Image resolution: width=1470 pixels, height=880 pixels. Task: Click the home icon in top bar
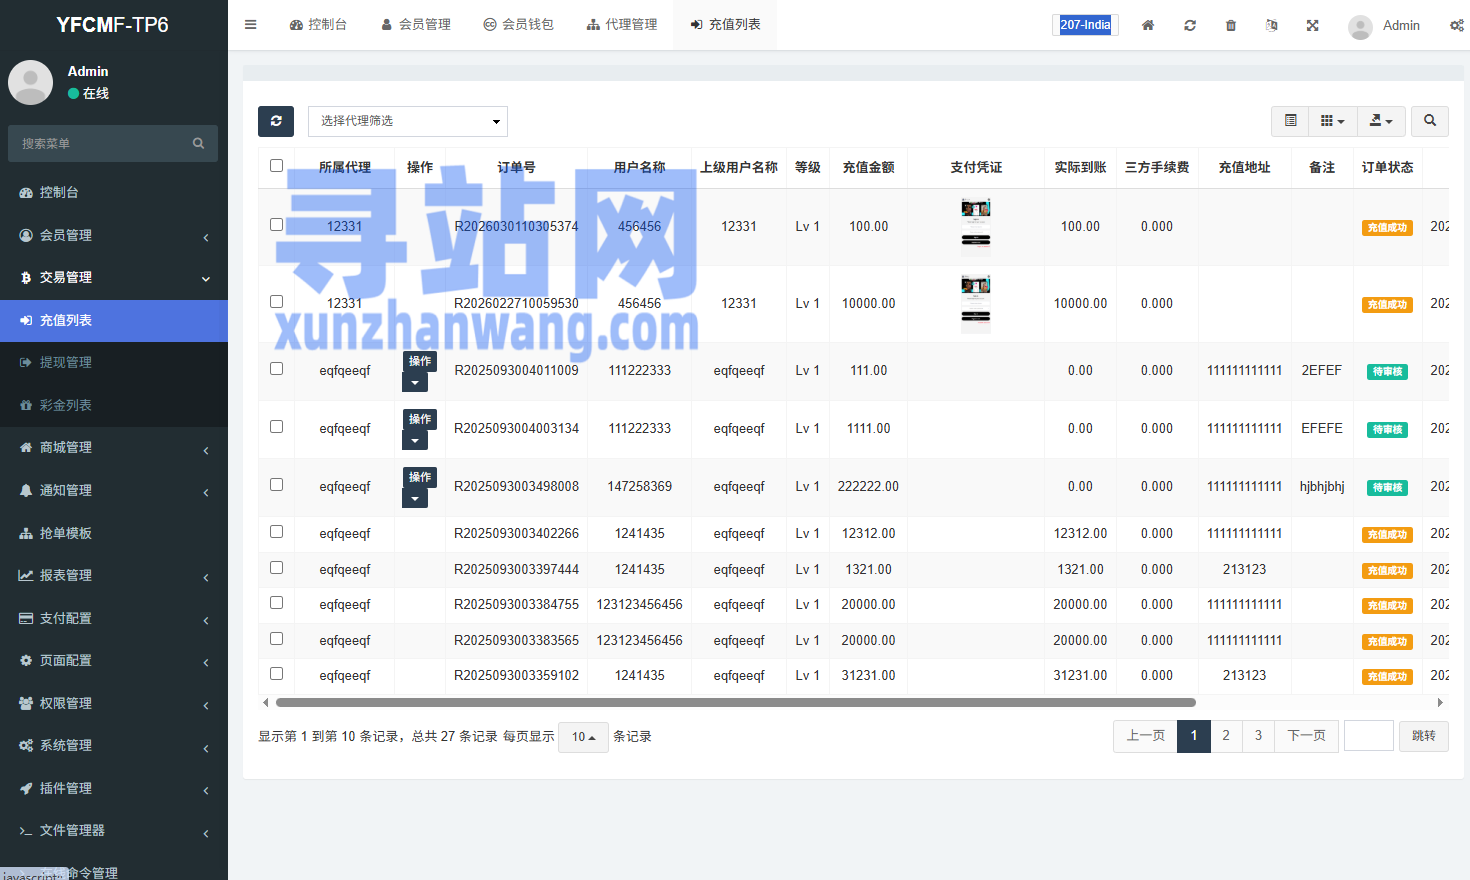(x=1148, y=25)
